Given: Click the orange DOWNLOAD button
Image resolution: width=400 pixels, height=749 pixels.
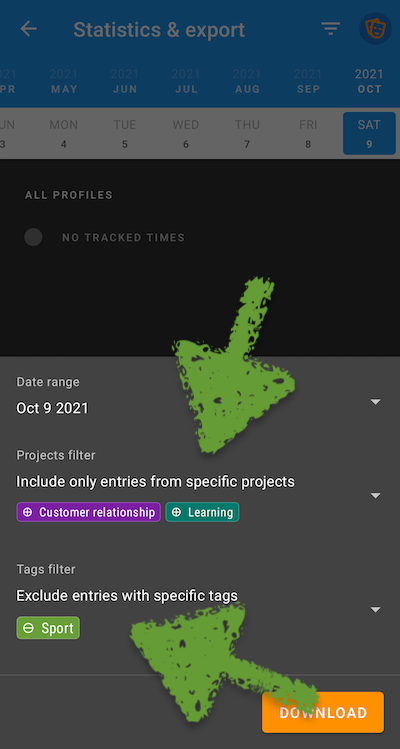Looking at the screenshot, I should (x=323, y=712).
